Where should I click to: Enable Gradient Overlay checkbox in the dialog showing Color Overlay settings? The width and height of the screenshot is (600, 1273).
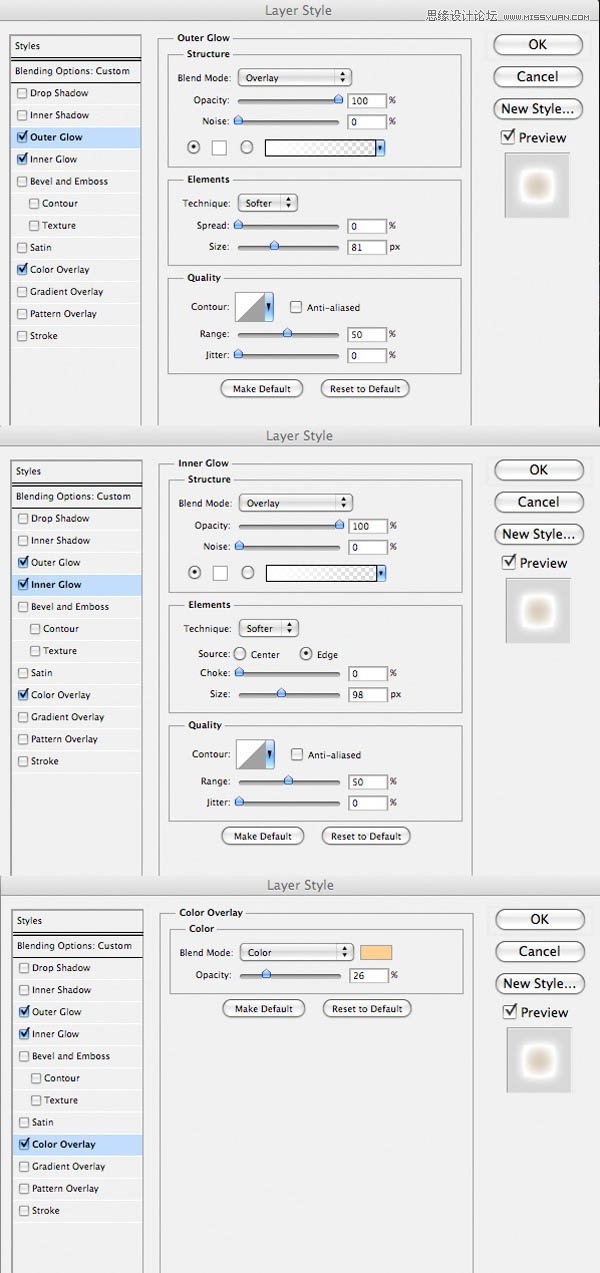24,1166
